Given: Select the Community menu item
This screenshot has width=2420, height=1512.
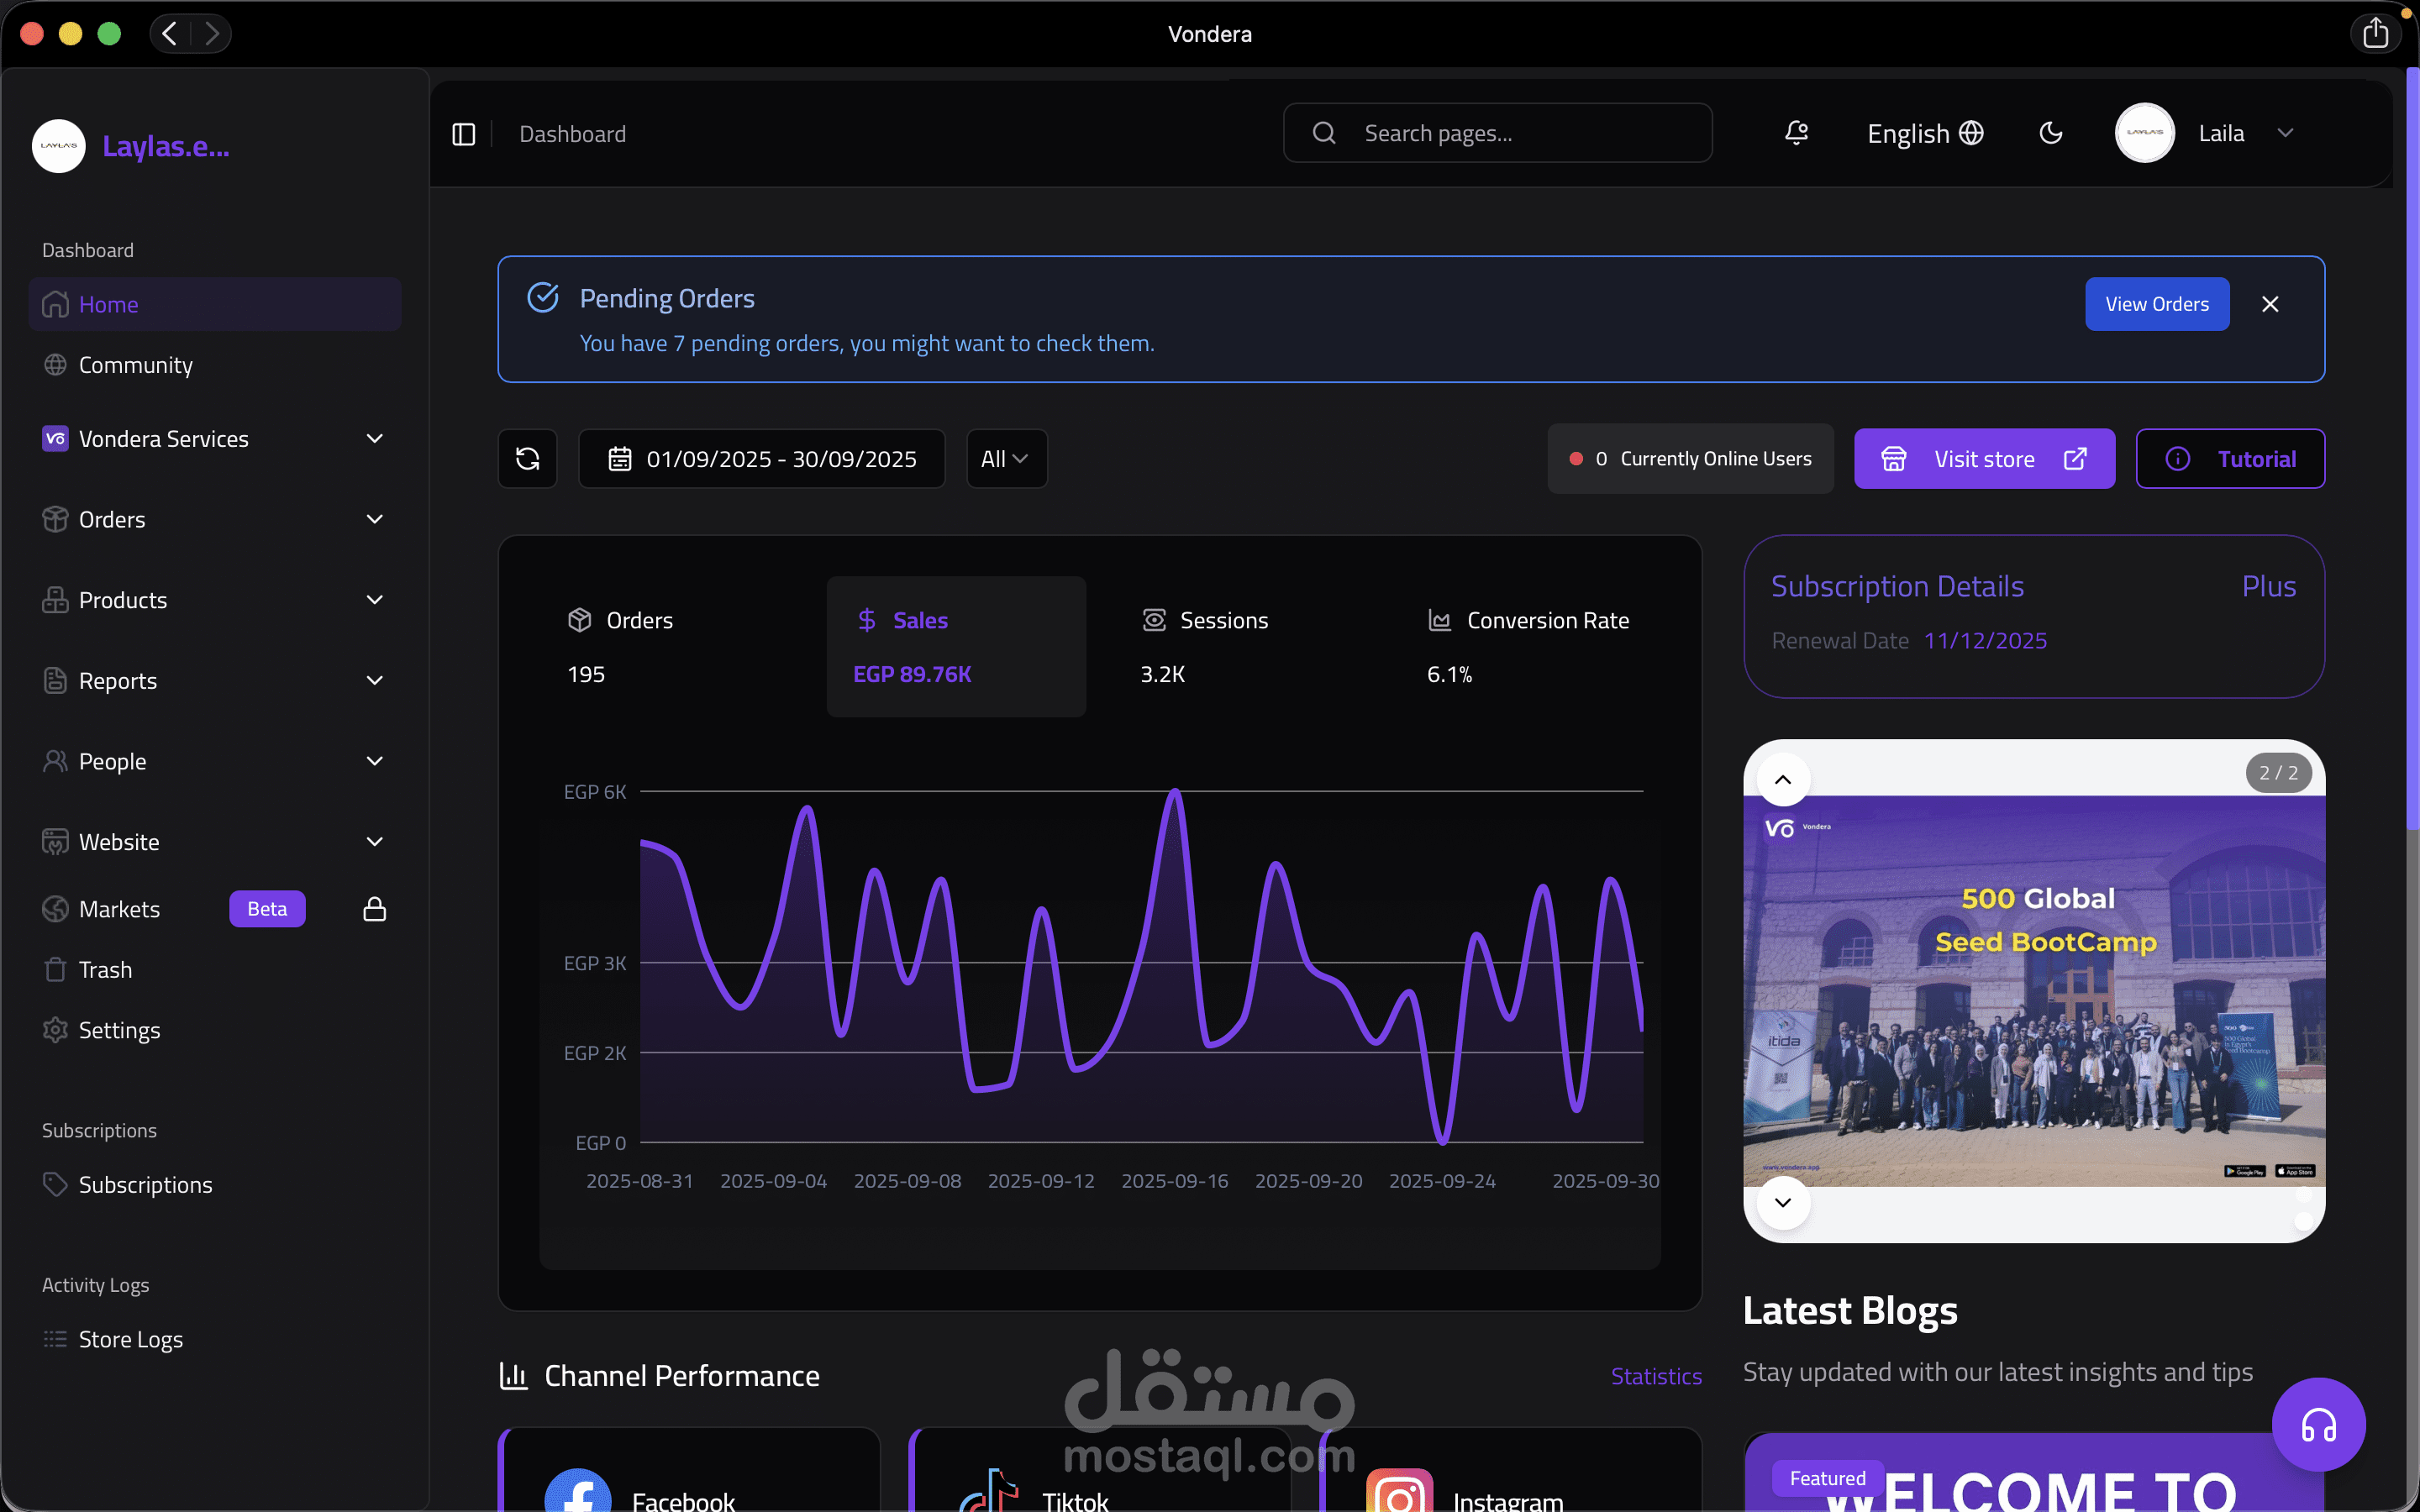Looking at the screenshot, I should pos(135,365).
